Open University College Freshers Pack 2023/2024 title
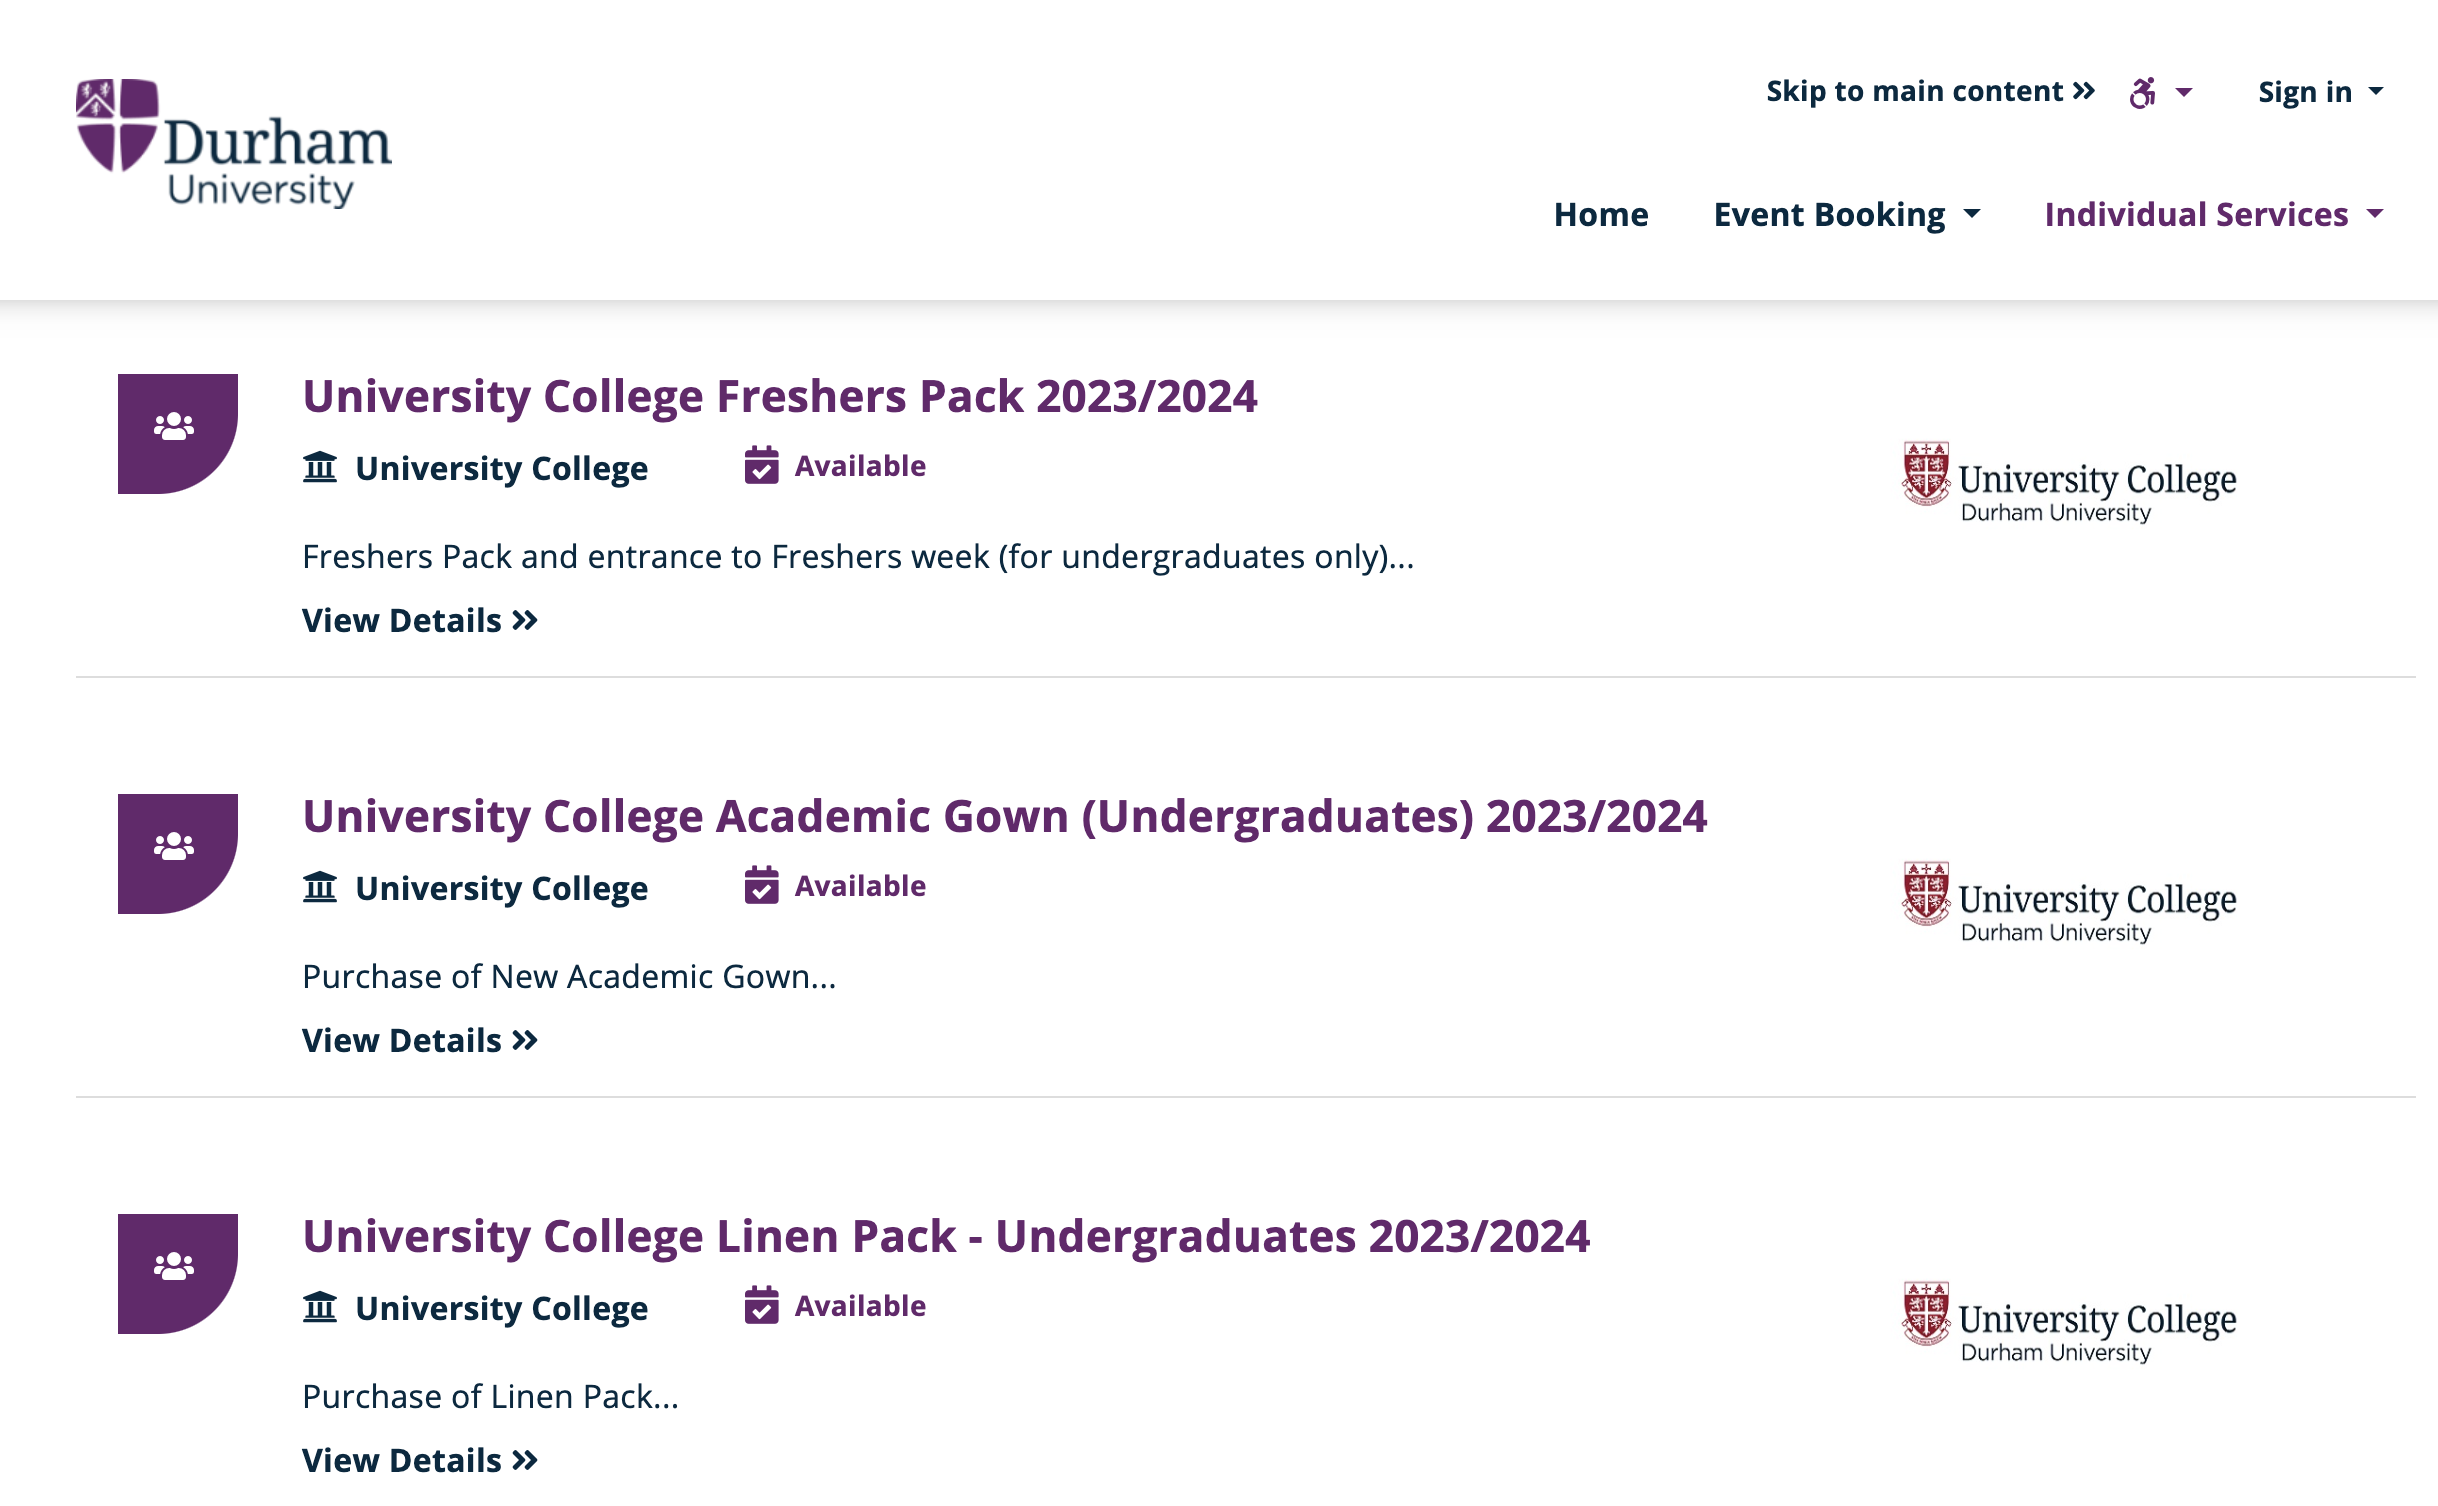This screenshot has width=2438, height=1506. pos(780,396)
